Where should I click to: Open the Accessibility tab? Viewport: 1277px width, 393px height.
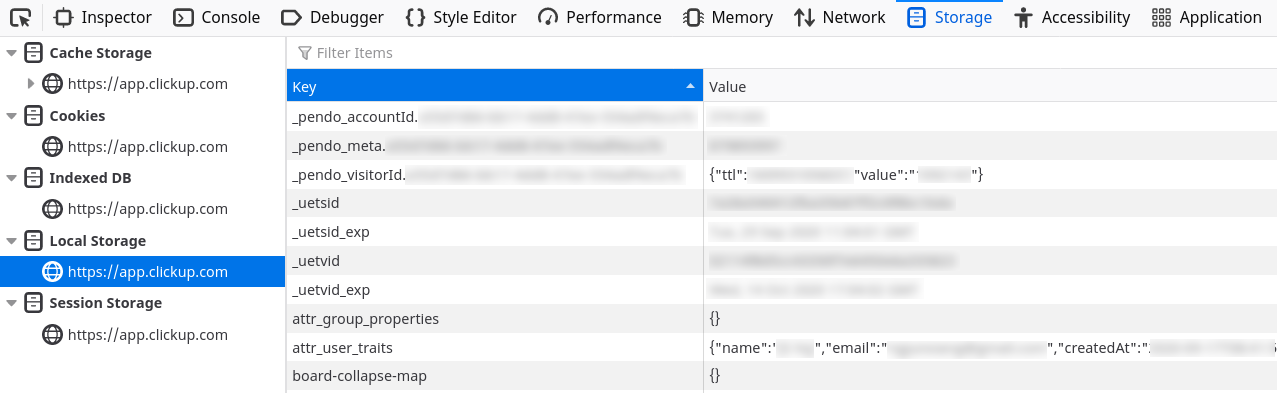(1072, 17)
